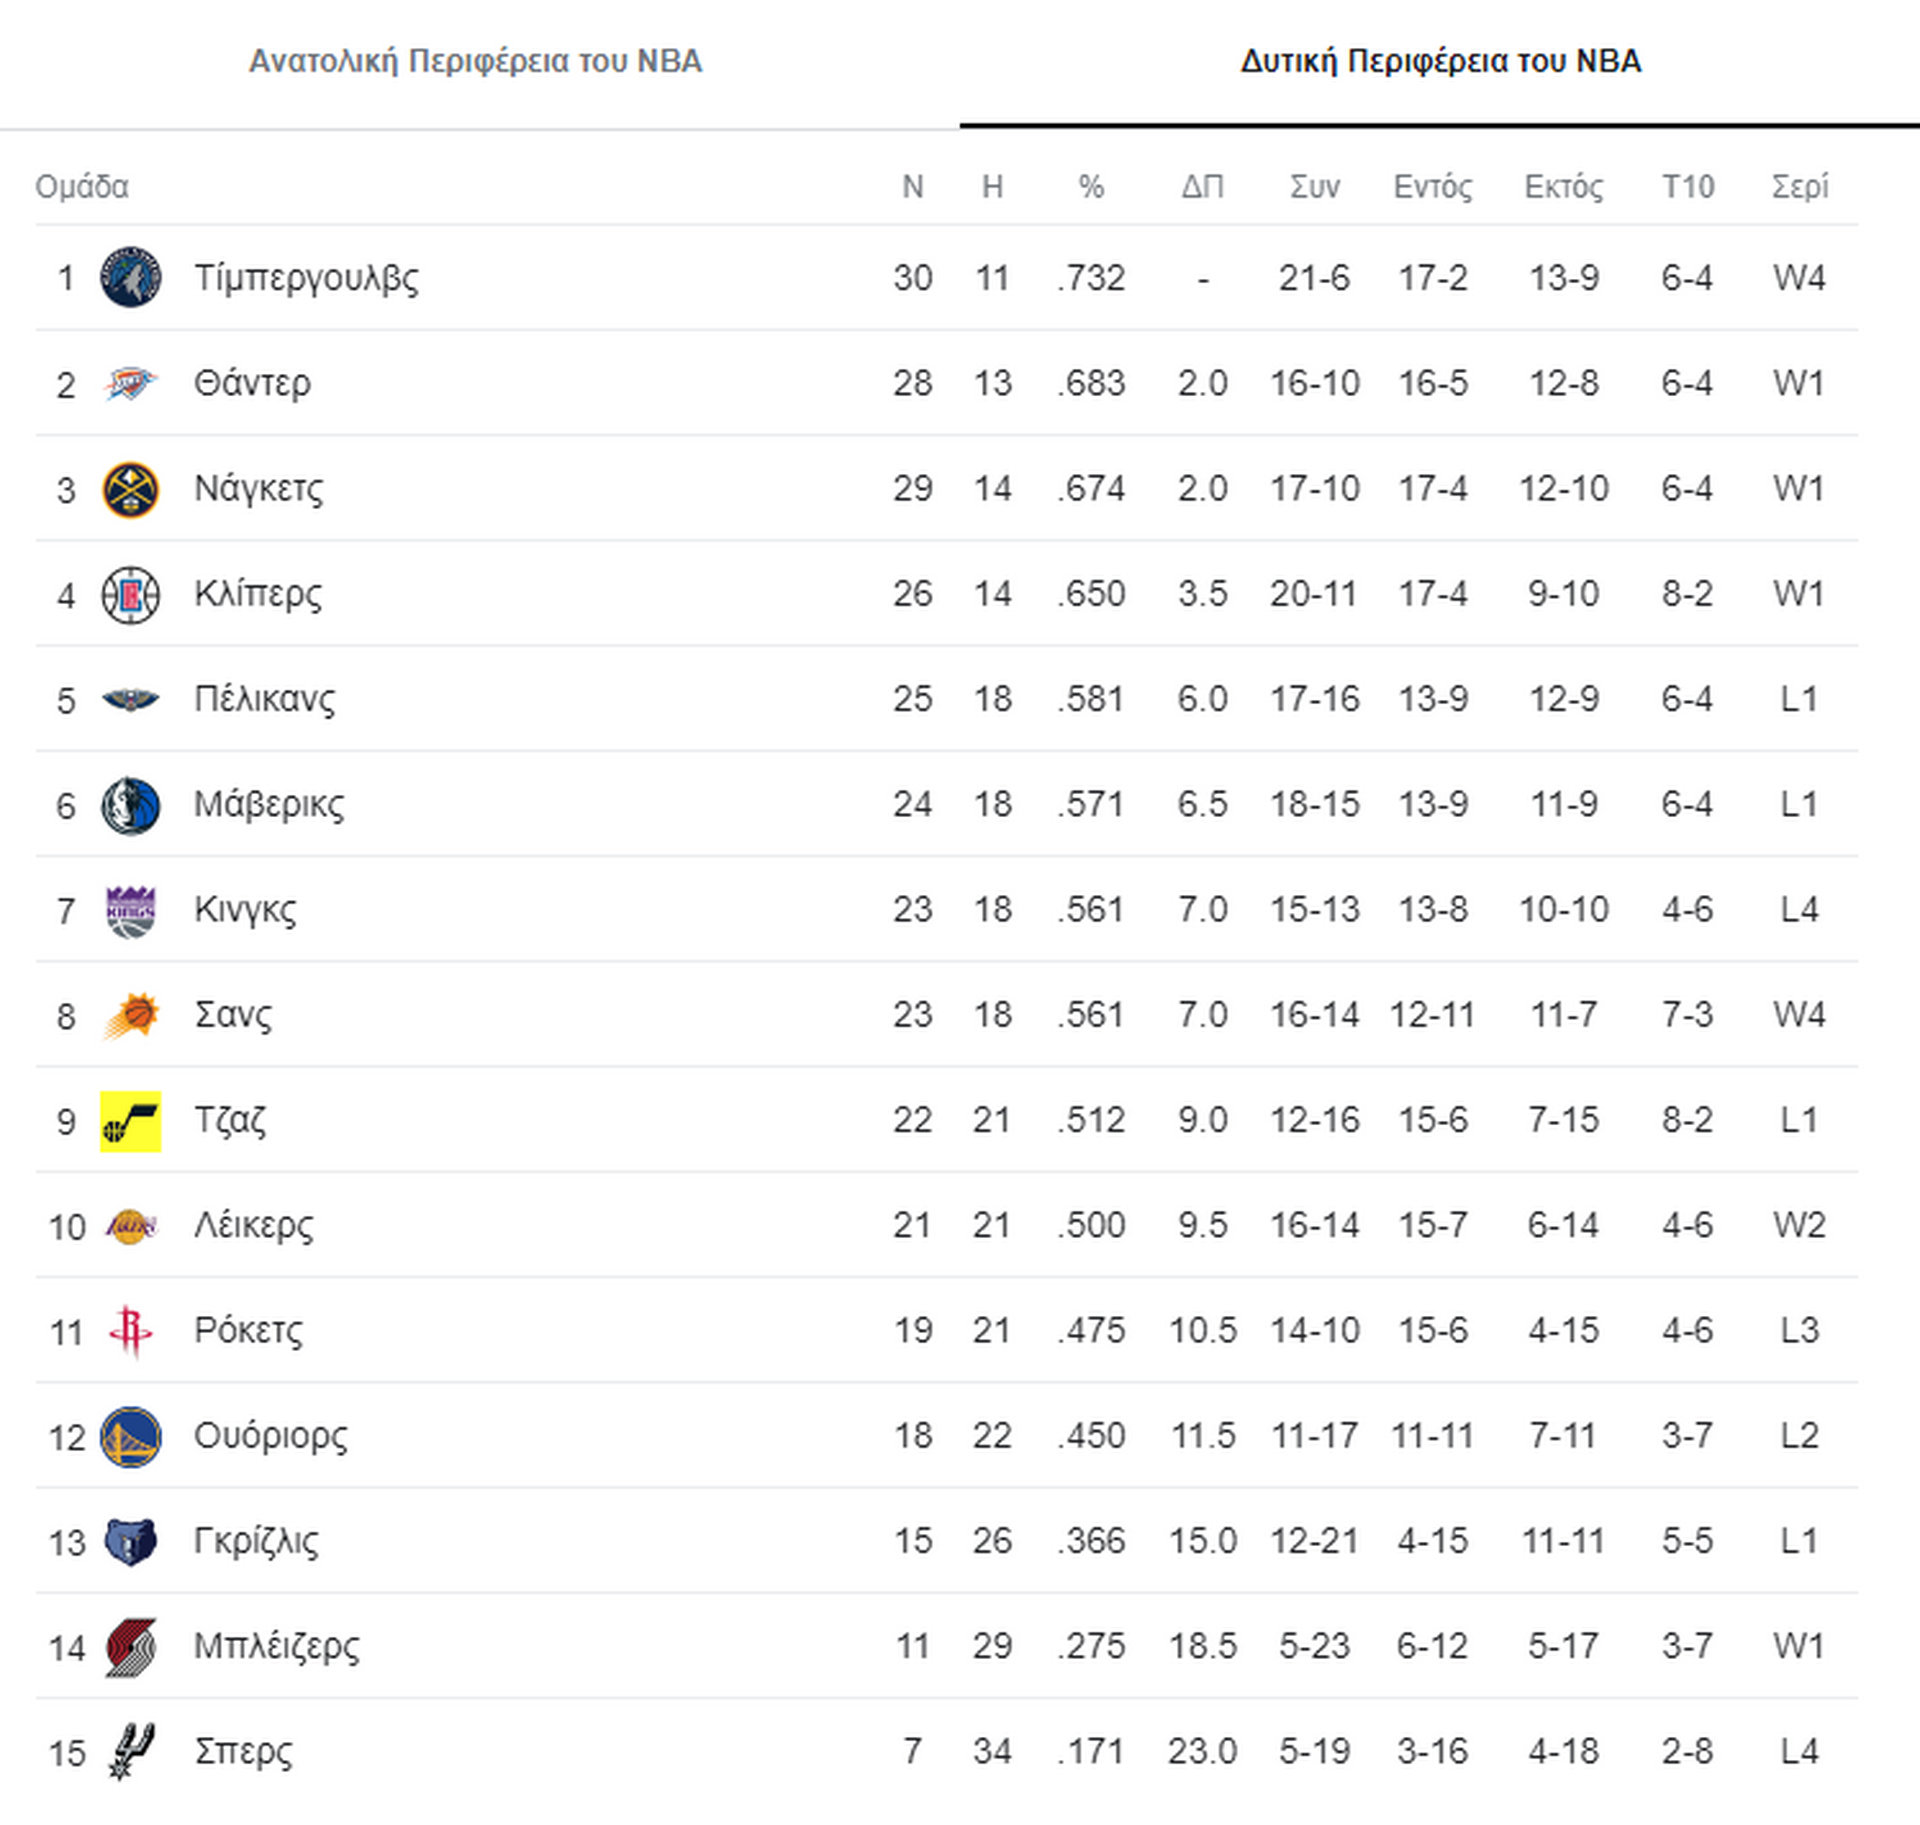Select the yellow Jazz logo

coord(130,1121)
